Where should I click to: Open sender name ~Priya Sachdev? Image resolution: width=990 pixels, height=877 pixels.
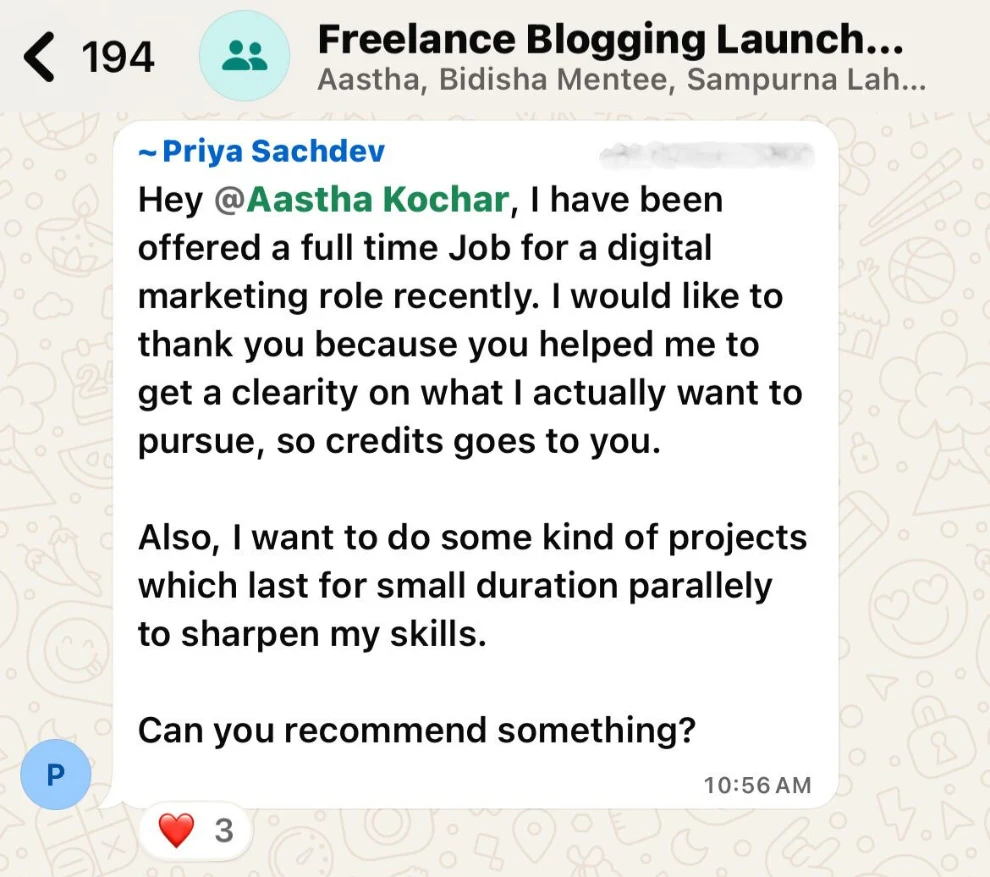pyautogui.click(x=262, y=152)
